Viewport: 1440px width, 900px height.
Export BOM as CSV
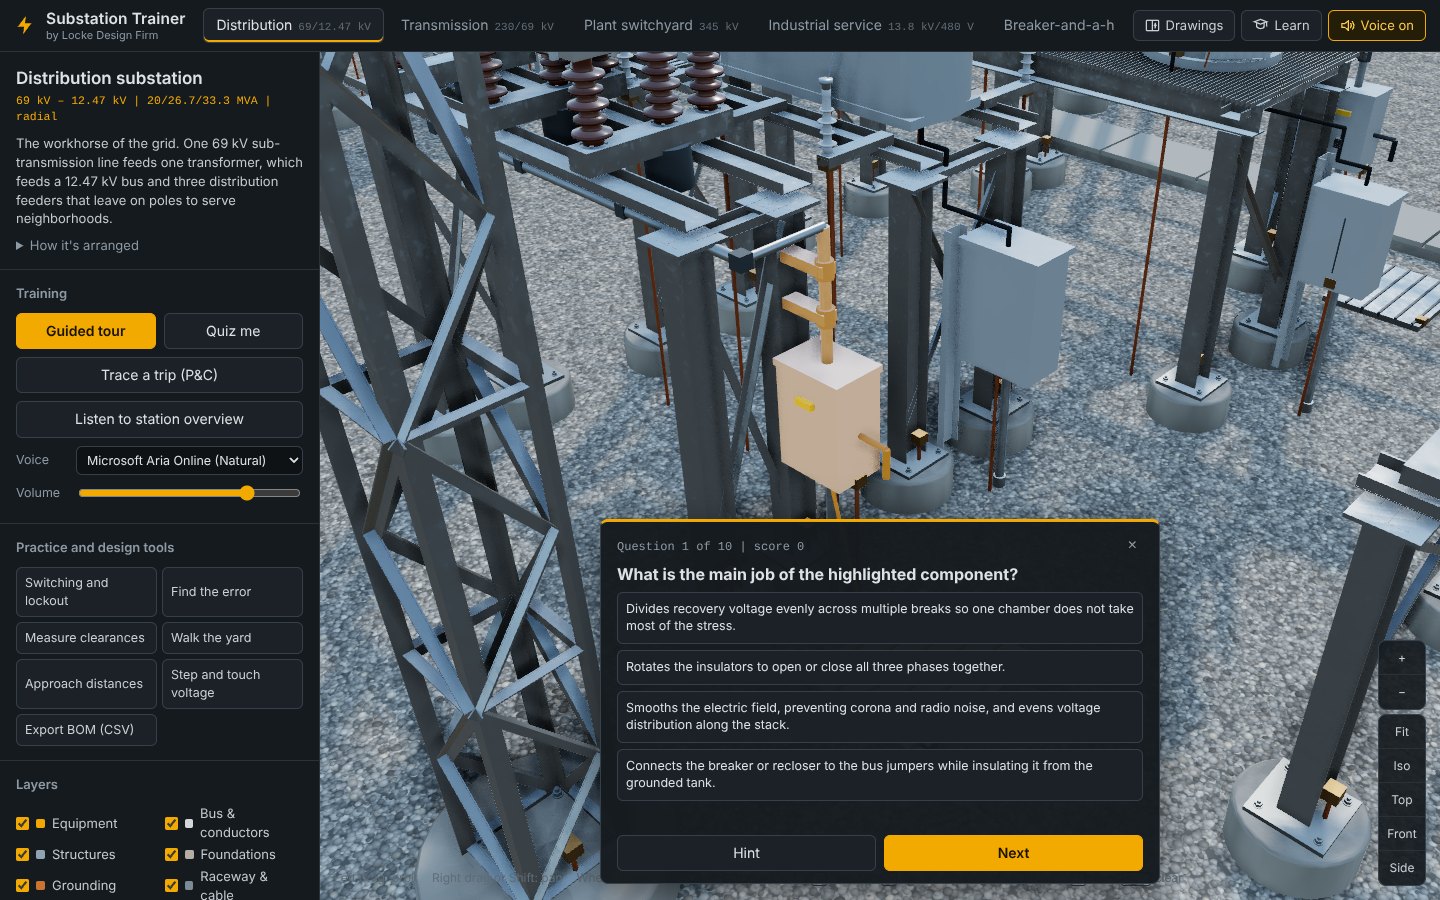[86, 730]
